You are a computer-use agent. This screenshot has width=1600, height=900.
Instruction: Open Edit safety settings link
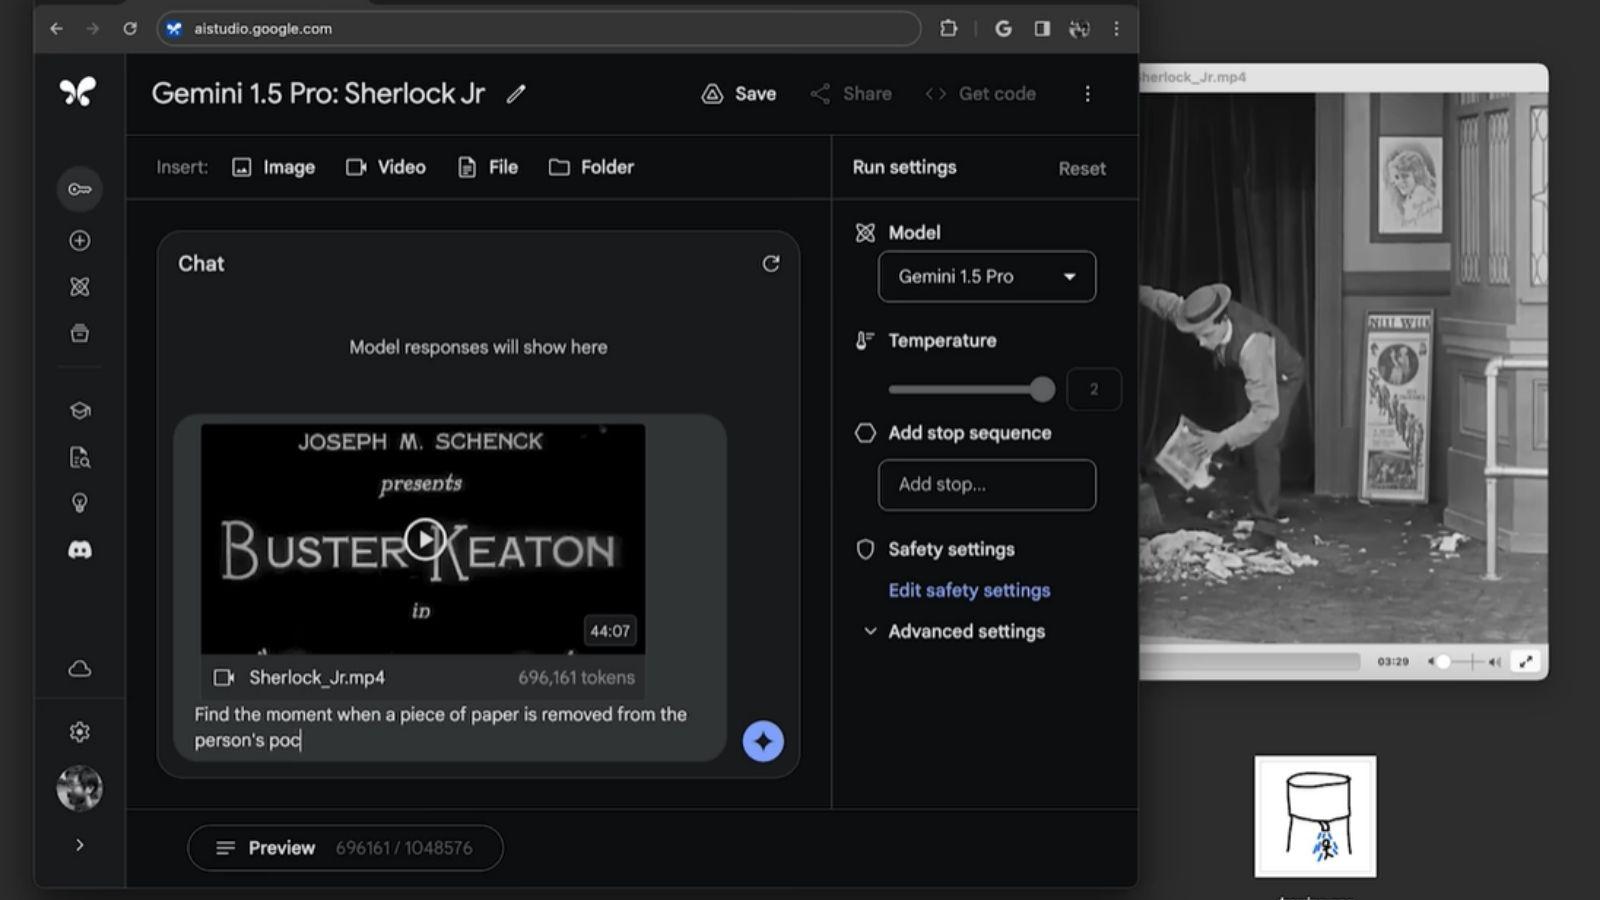(x=968, y=590)
